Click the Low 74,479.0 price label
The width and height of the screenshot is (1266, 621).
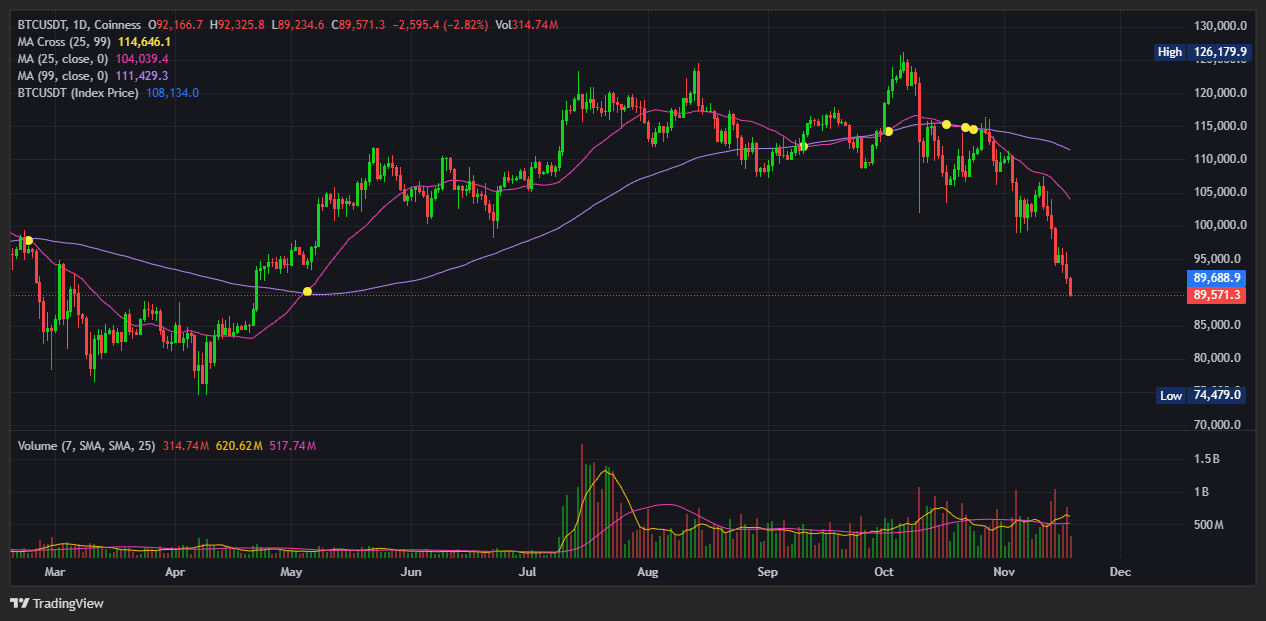coord(1203,395)
